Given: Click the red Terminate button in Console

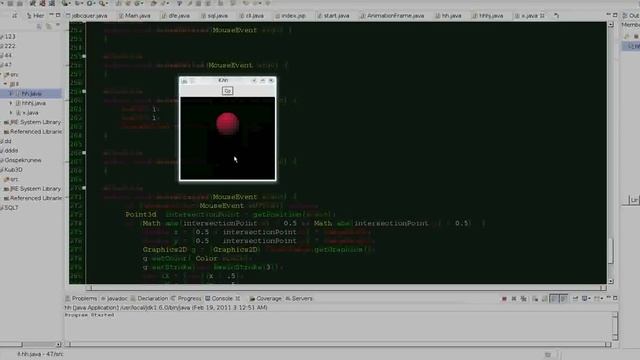Looking at the screenshot, I should [x=504, y=299].
